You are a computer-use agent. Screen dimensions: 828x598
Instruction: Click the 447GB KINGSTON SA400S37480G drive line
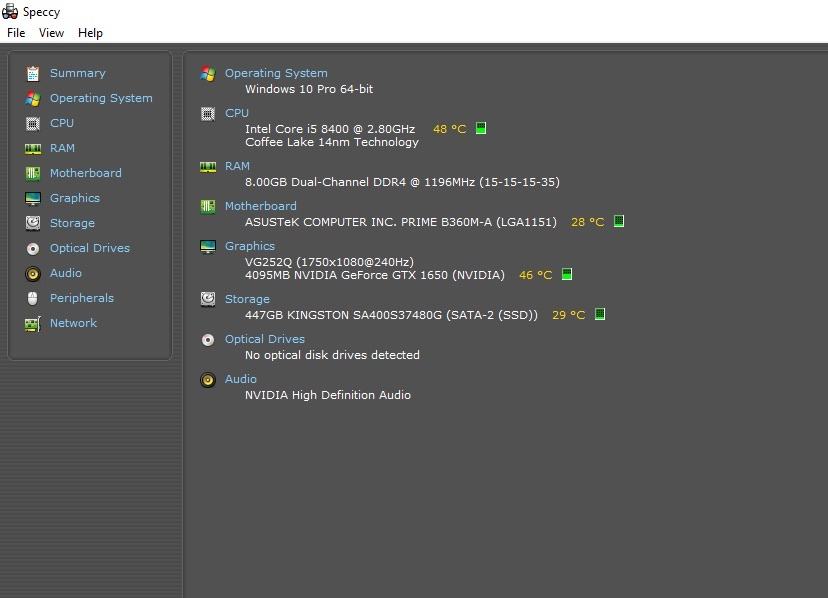[x=391, y=315]
